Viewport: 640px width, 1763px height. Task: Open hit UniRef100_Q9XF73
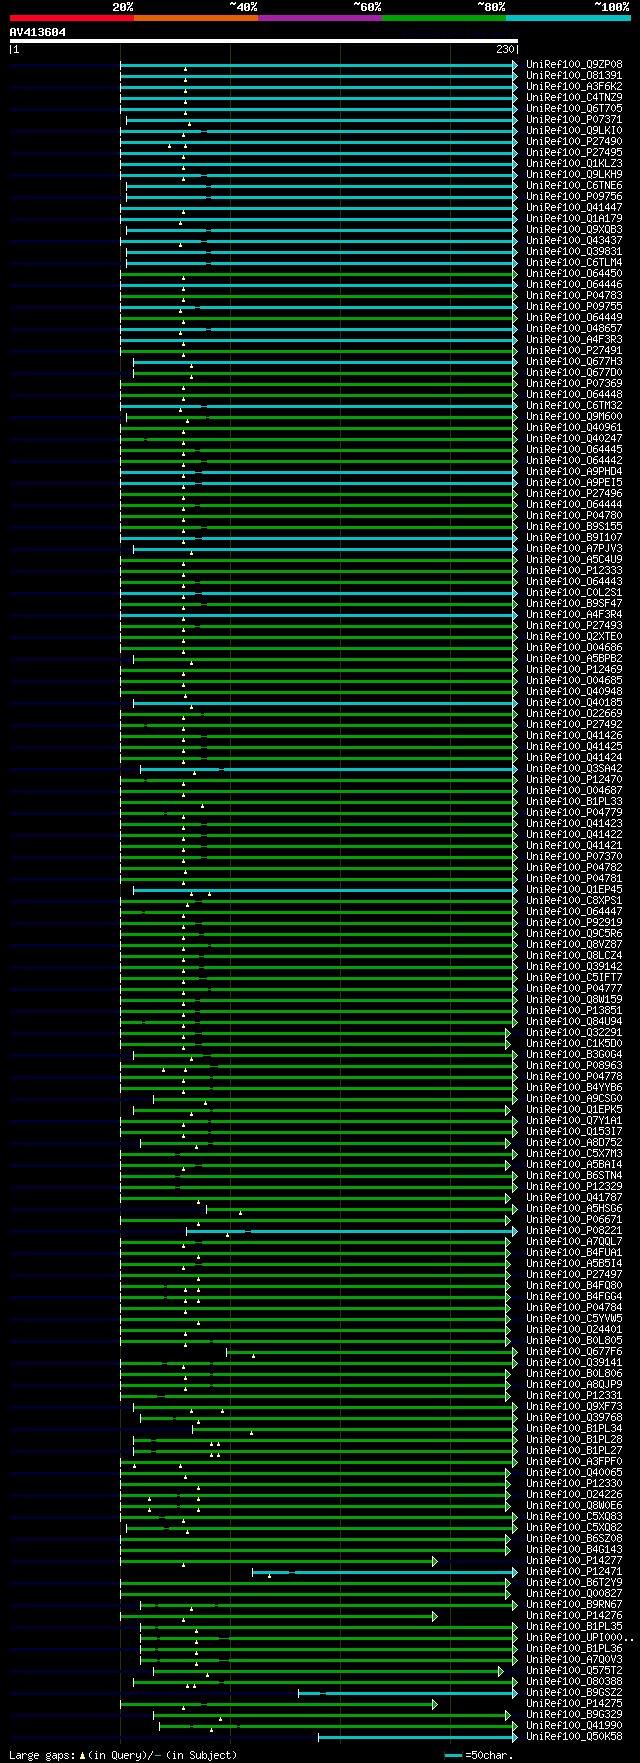click(x=574, y=1407)
